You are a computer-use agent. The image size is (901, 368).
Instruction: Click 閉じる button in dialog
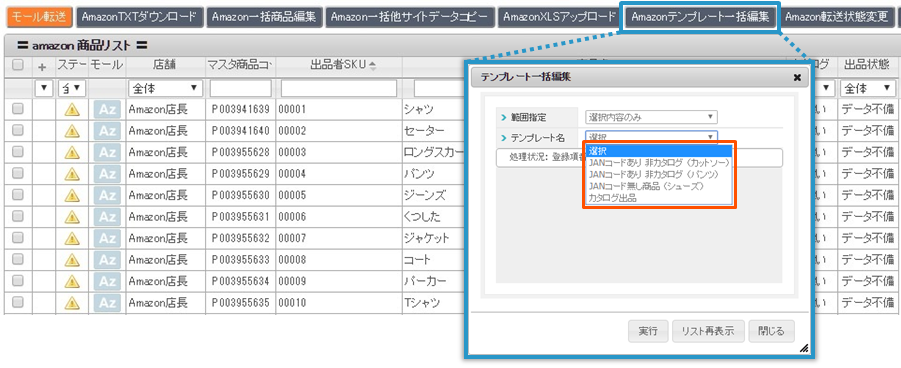(x=771, y=331)
